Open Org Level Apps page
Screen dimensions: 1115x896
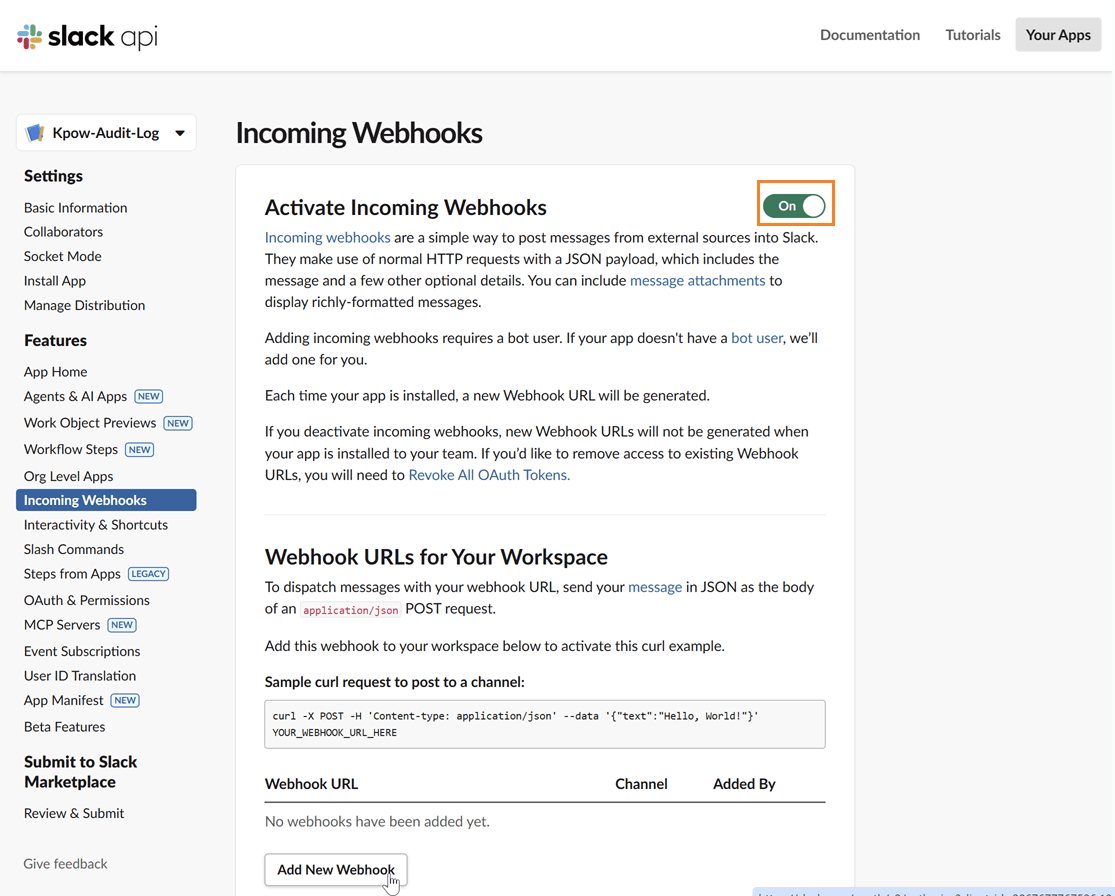tap(68, 476)
